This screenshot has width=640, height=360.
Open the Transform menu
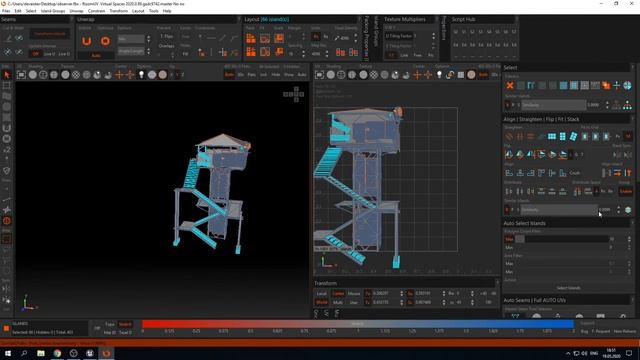pos(118,11)
